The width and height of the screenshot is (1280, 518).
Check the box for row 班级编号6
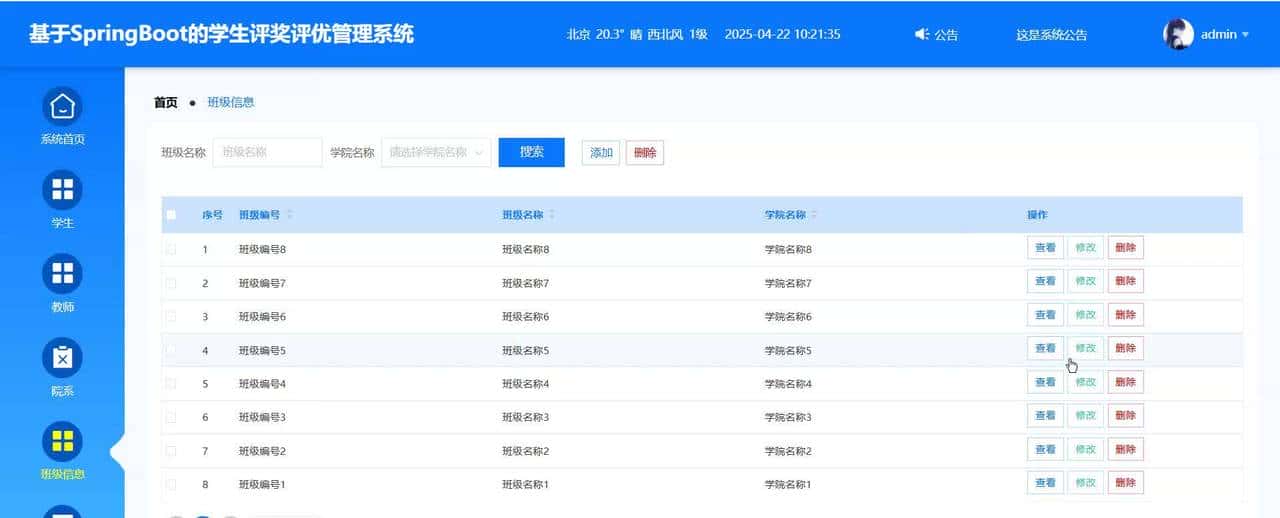[x=171, y=316]
